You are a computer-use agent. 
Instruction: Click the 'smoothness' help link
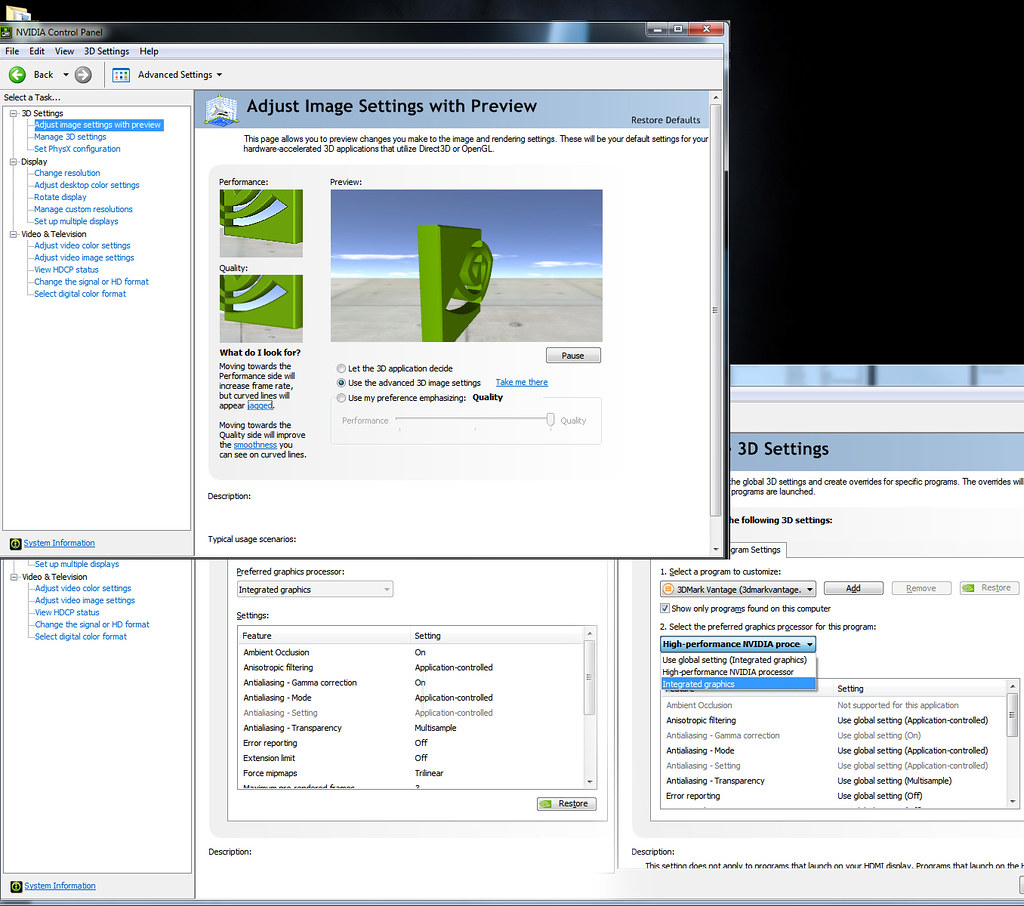[255, 445]
